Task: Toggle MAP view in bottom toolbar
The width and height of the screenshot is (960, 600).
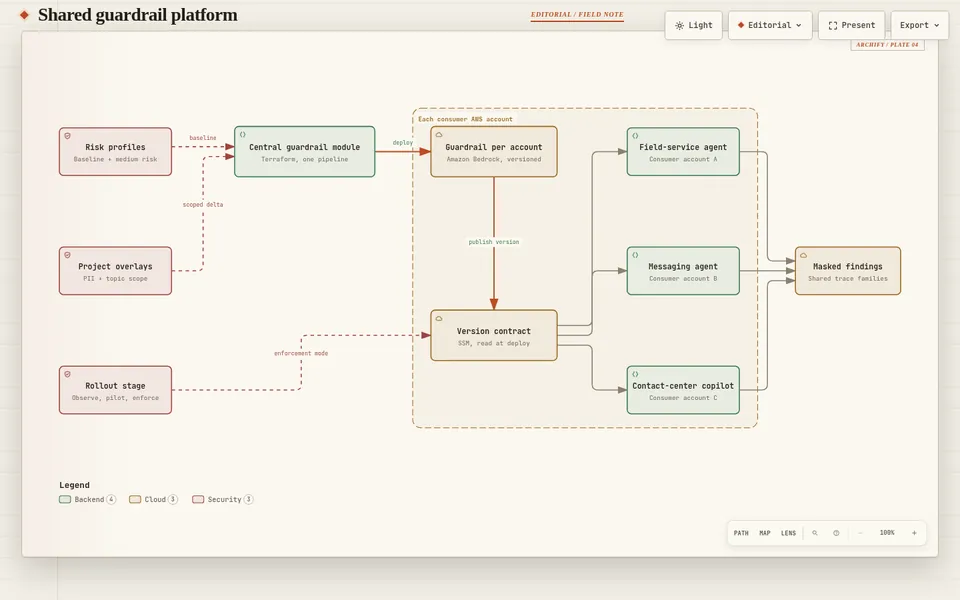Action: click(x=765, y=533)
